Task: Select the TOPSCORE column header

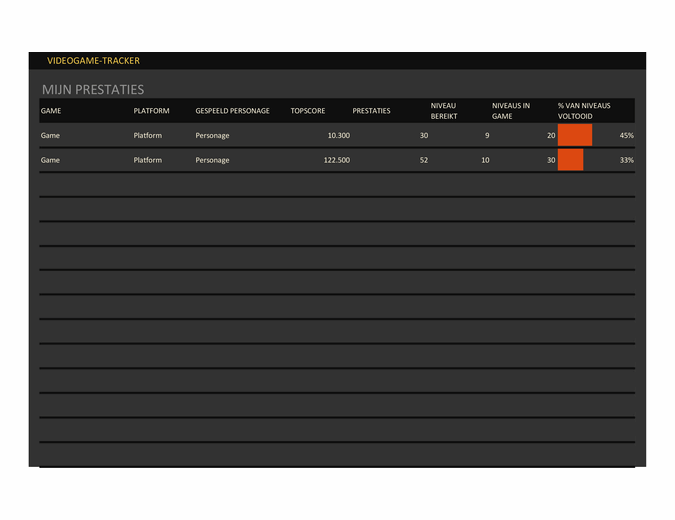Action: 307,111
